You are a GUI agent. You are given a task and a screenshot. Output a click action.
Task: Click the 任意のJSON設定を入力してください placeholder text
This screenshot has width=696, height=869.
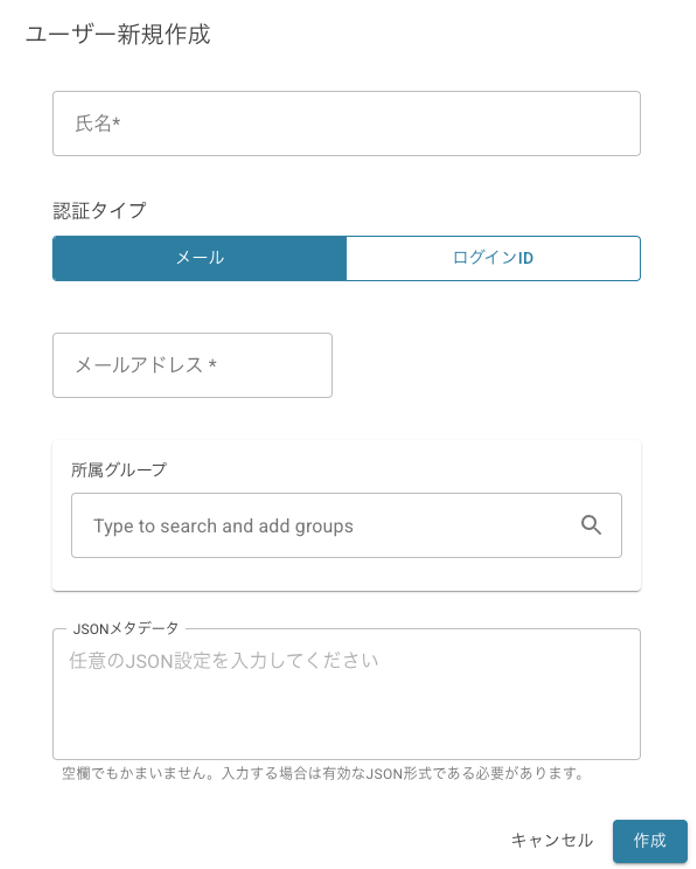click(224, 661)
